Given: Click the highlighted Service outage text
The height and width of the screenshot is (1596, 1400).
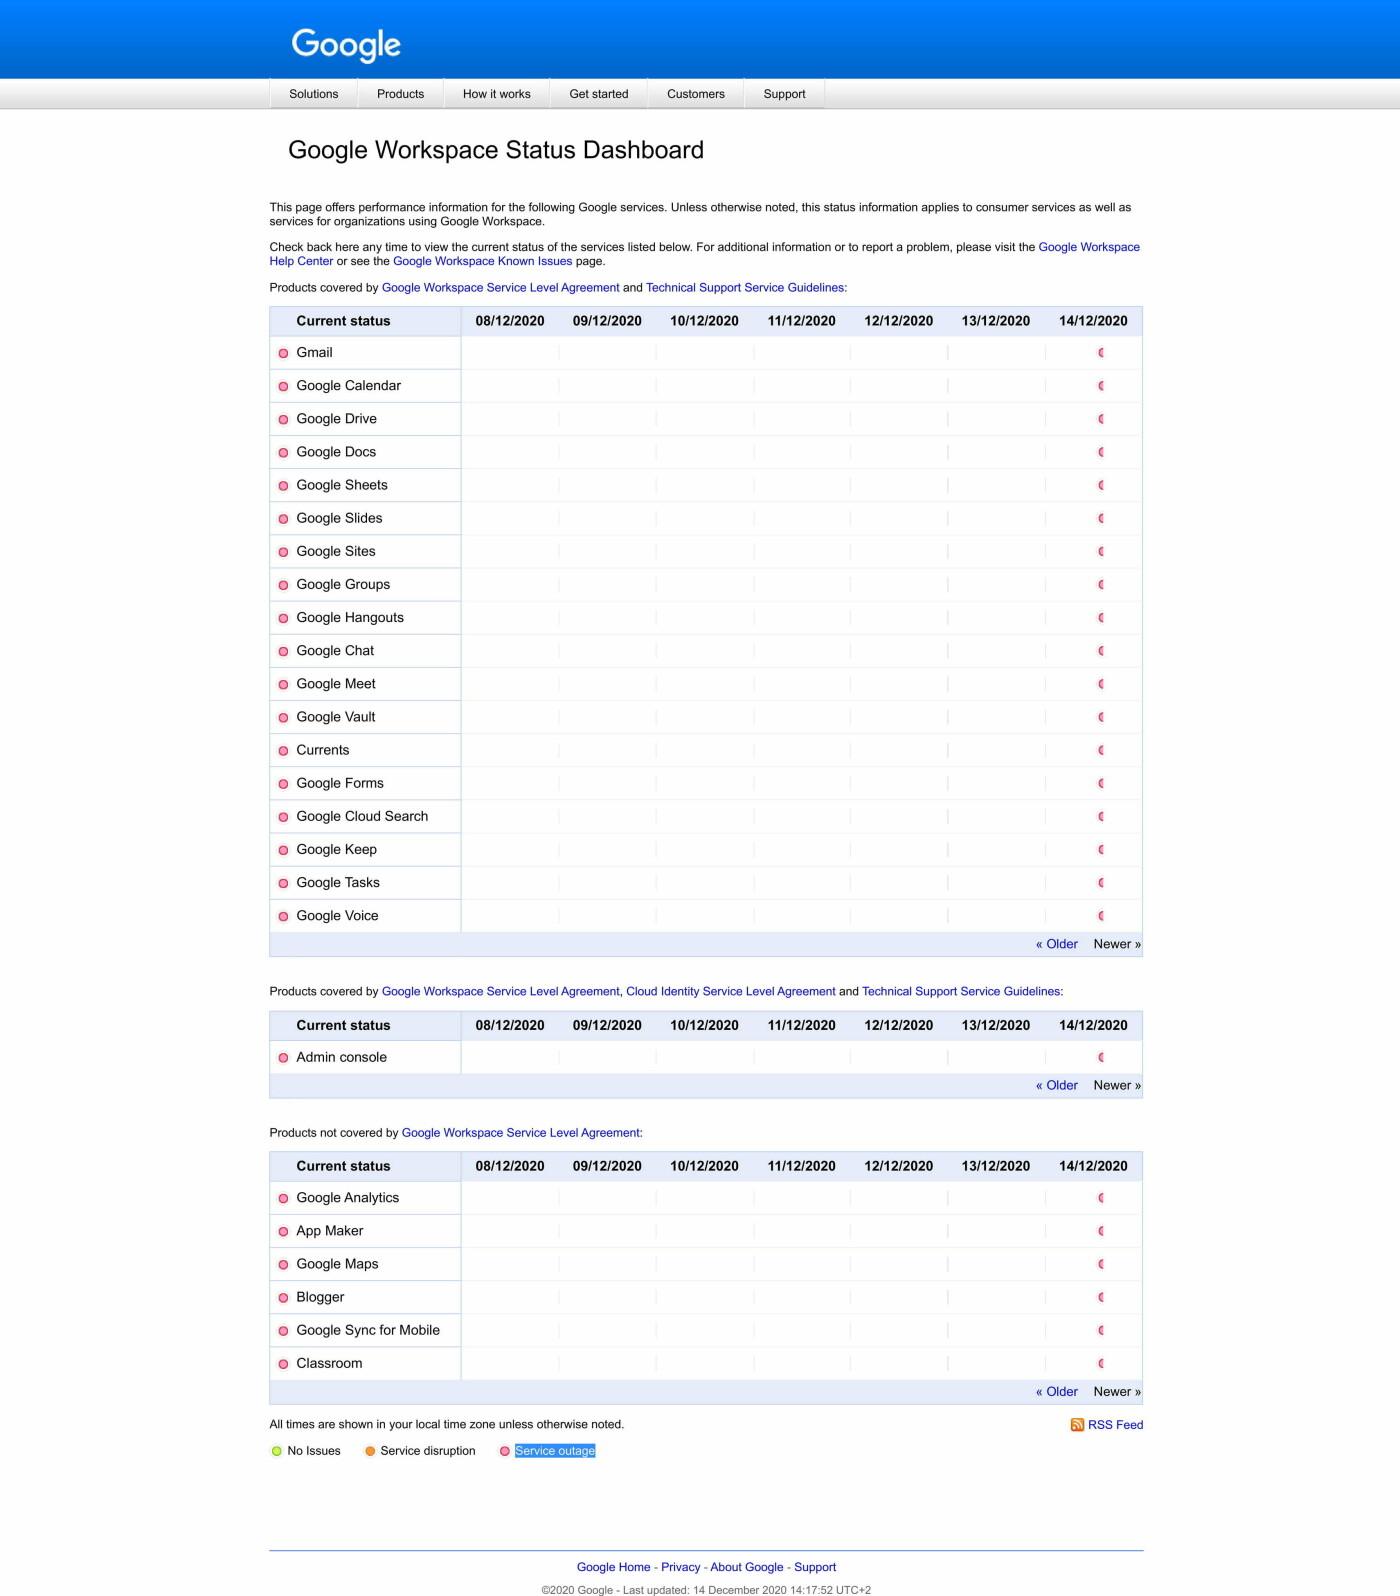Looking at the screenshot, I should 555,1451.
